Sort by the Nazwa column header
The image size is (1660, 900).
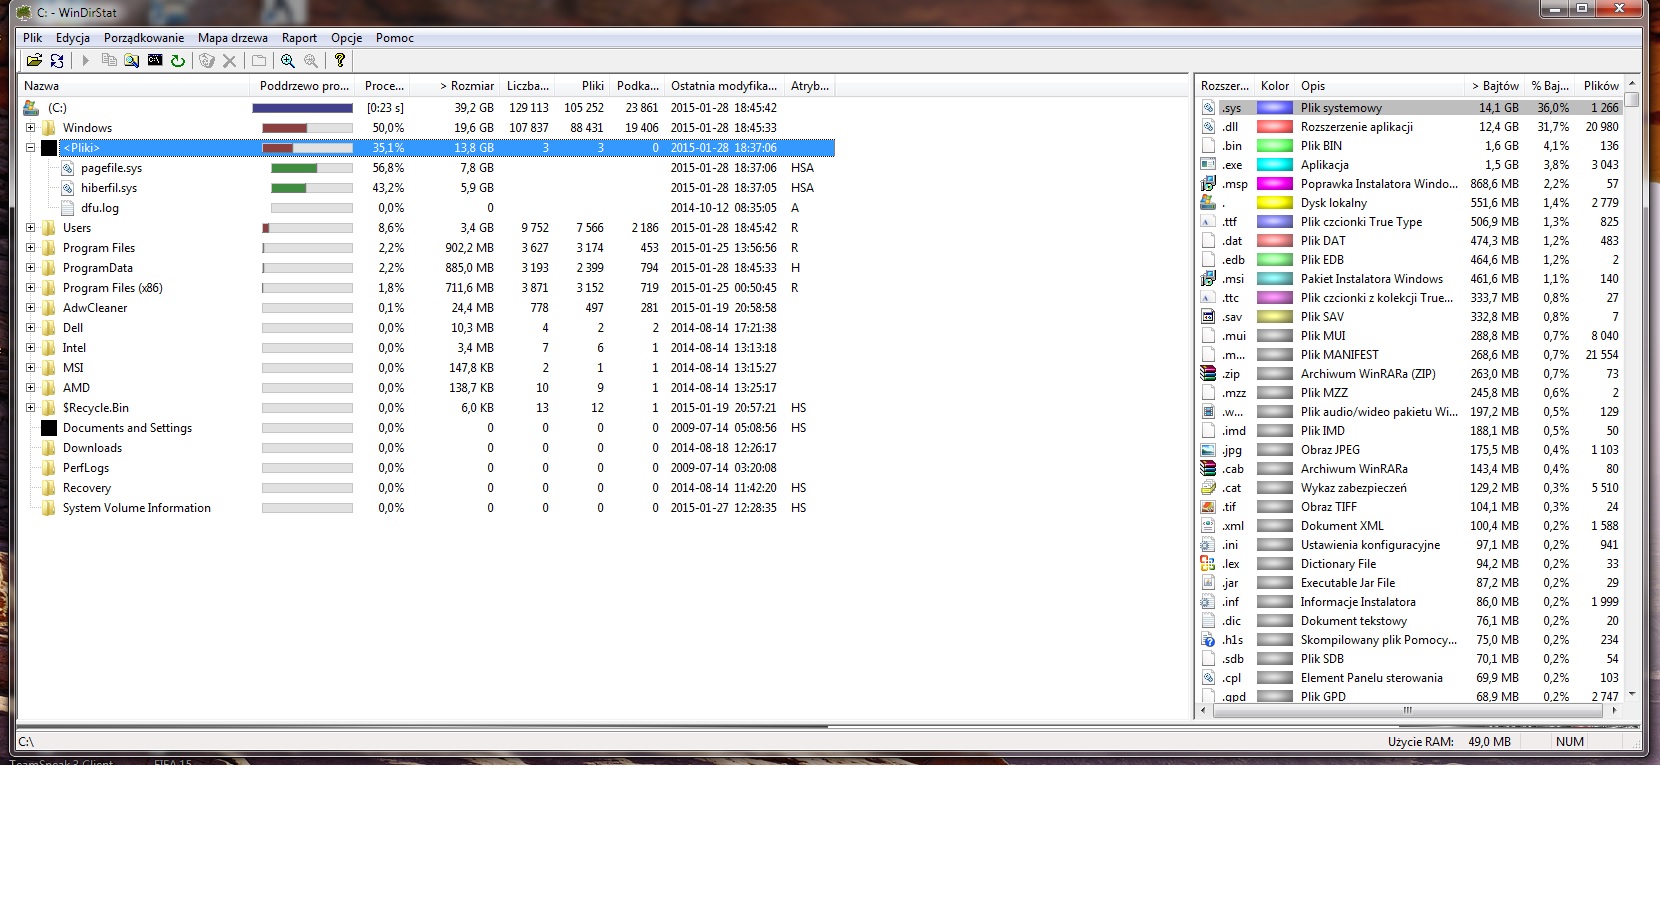(x=133, y=86)
